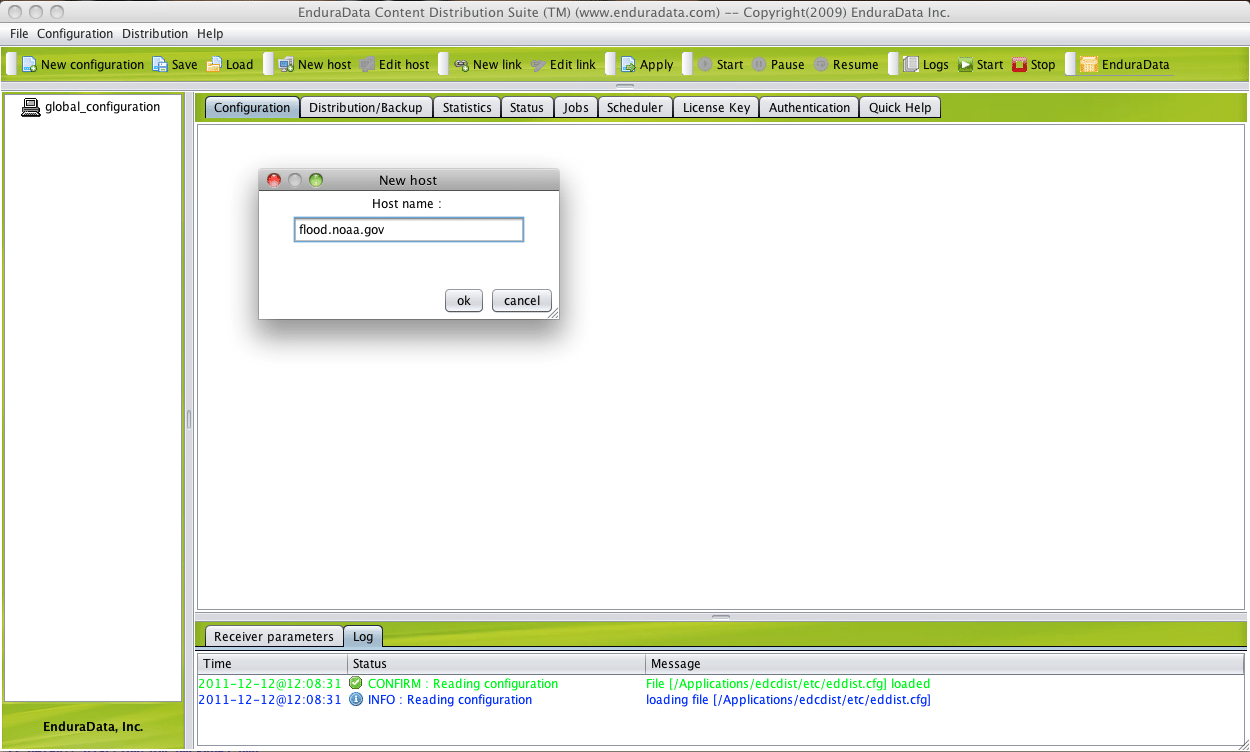Switch to the Jobs tab
Image resolution: width=1250 pixels, height=752 pixels.
(x=576, y=107)
